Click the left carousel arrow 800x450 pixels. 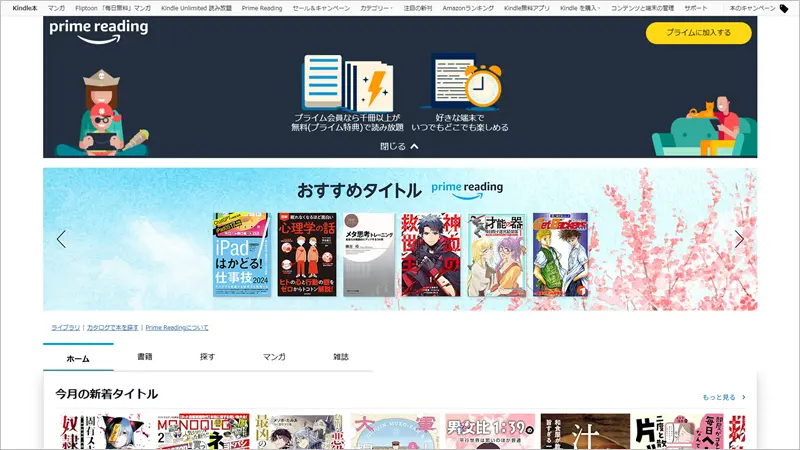(x=61, y=239)
